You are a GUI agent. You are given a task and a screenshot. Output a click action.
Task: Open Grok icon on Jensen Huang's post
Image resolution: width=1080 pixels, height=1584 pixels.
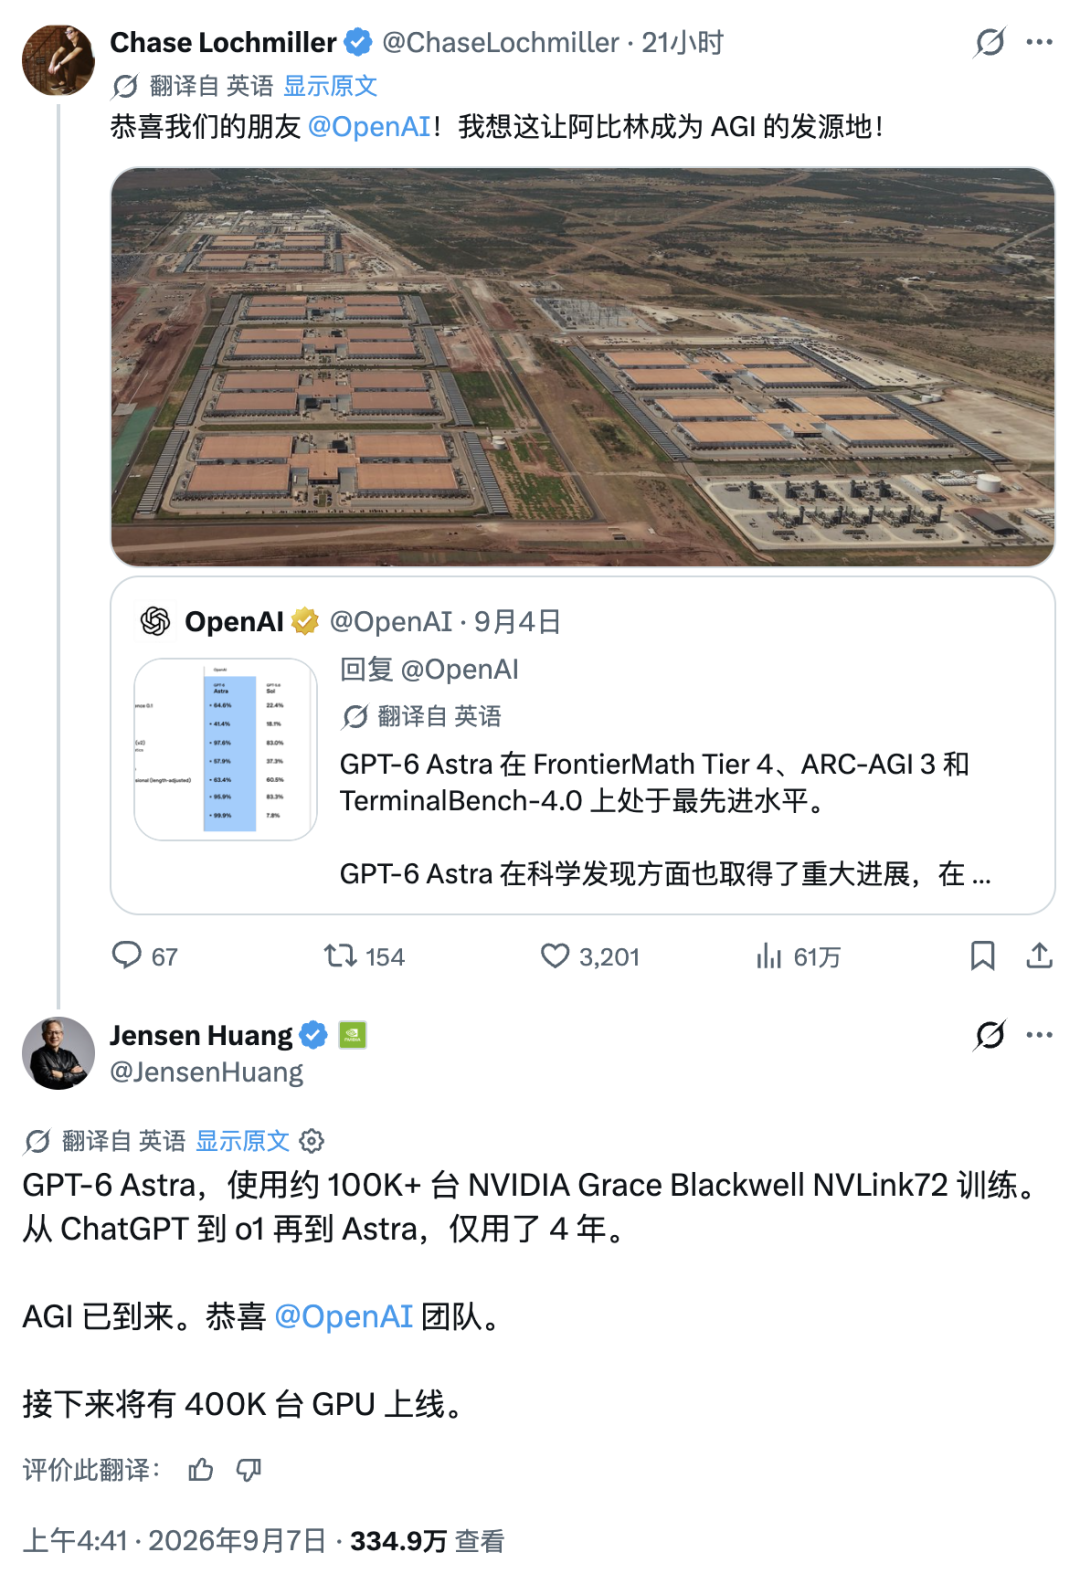point(989,1035)
